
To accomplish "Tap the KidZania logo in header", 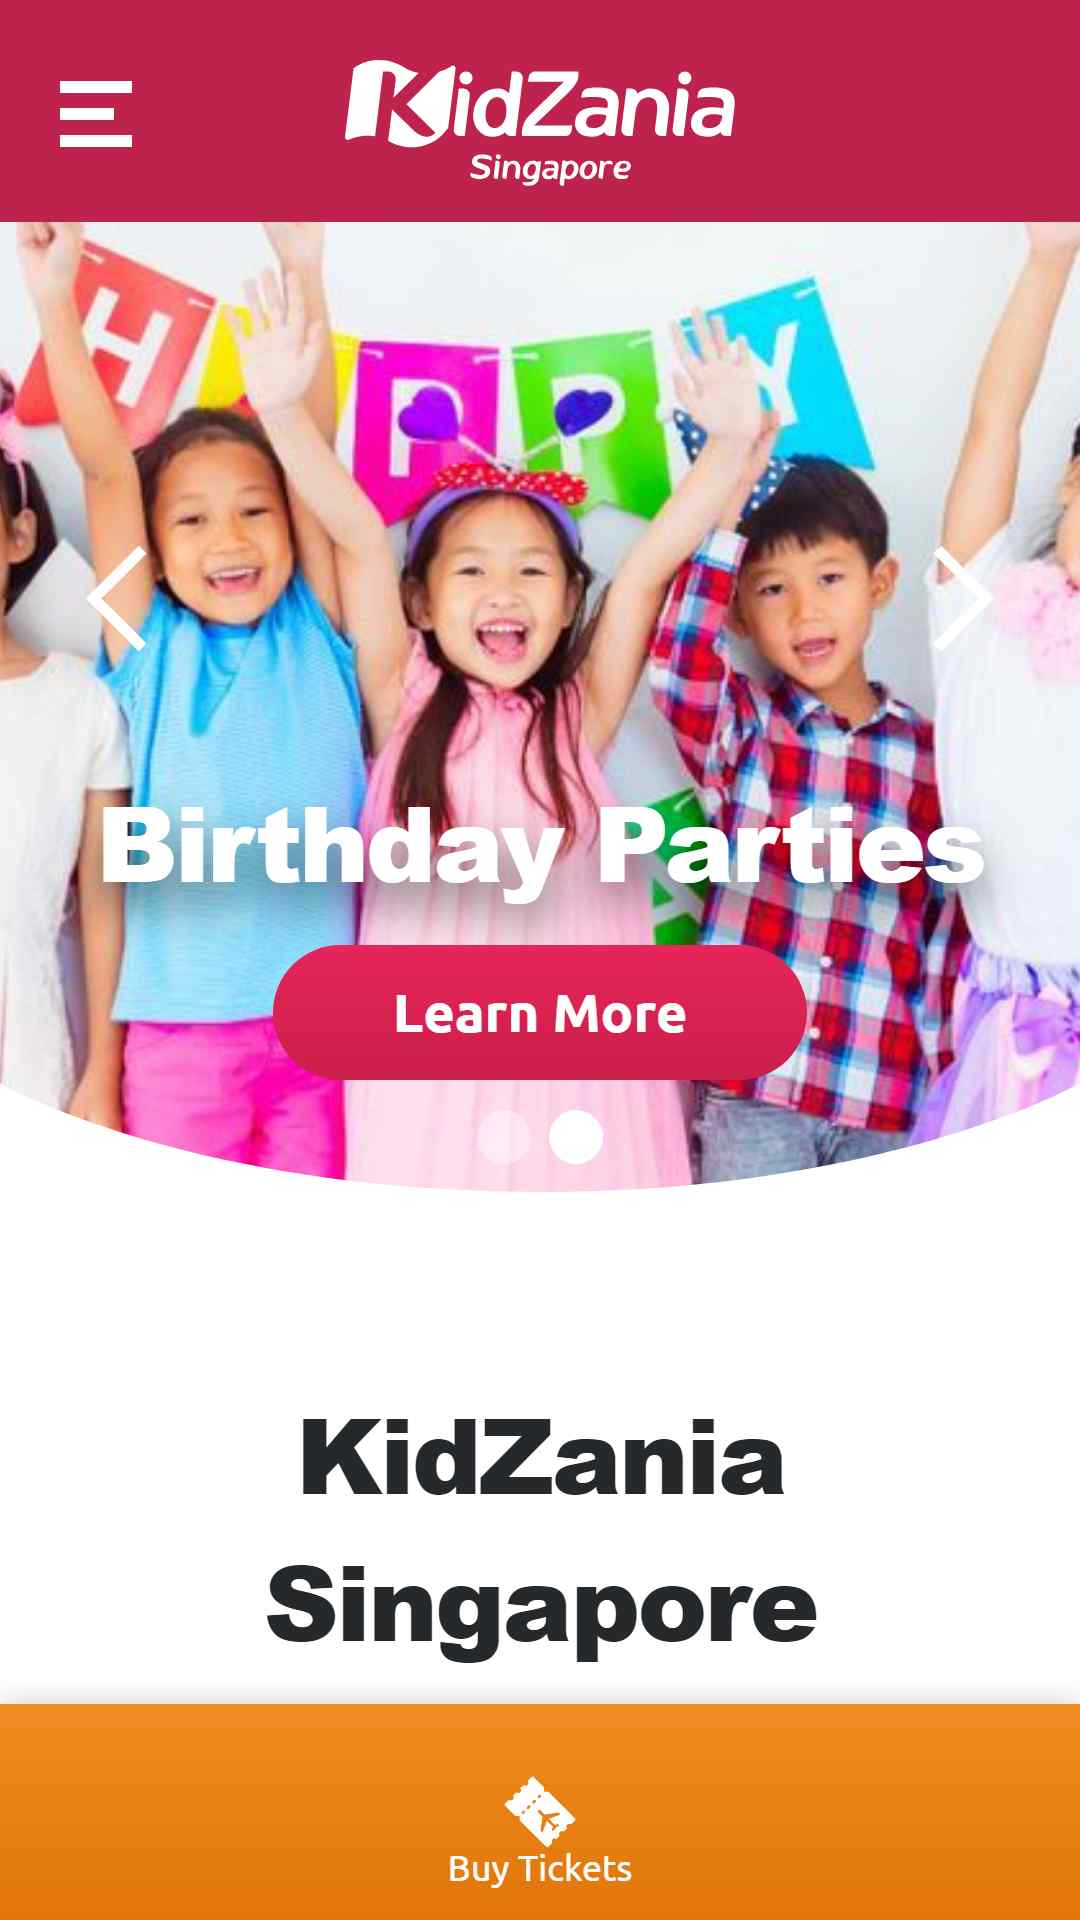I will pos(540,122).
